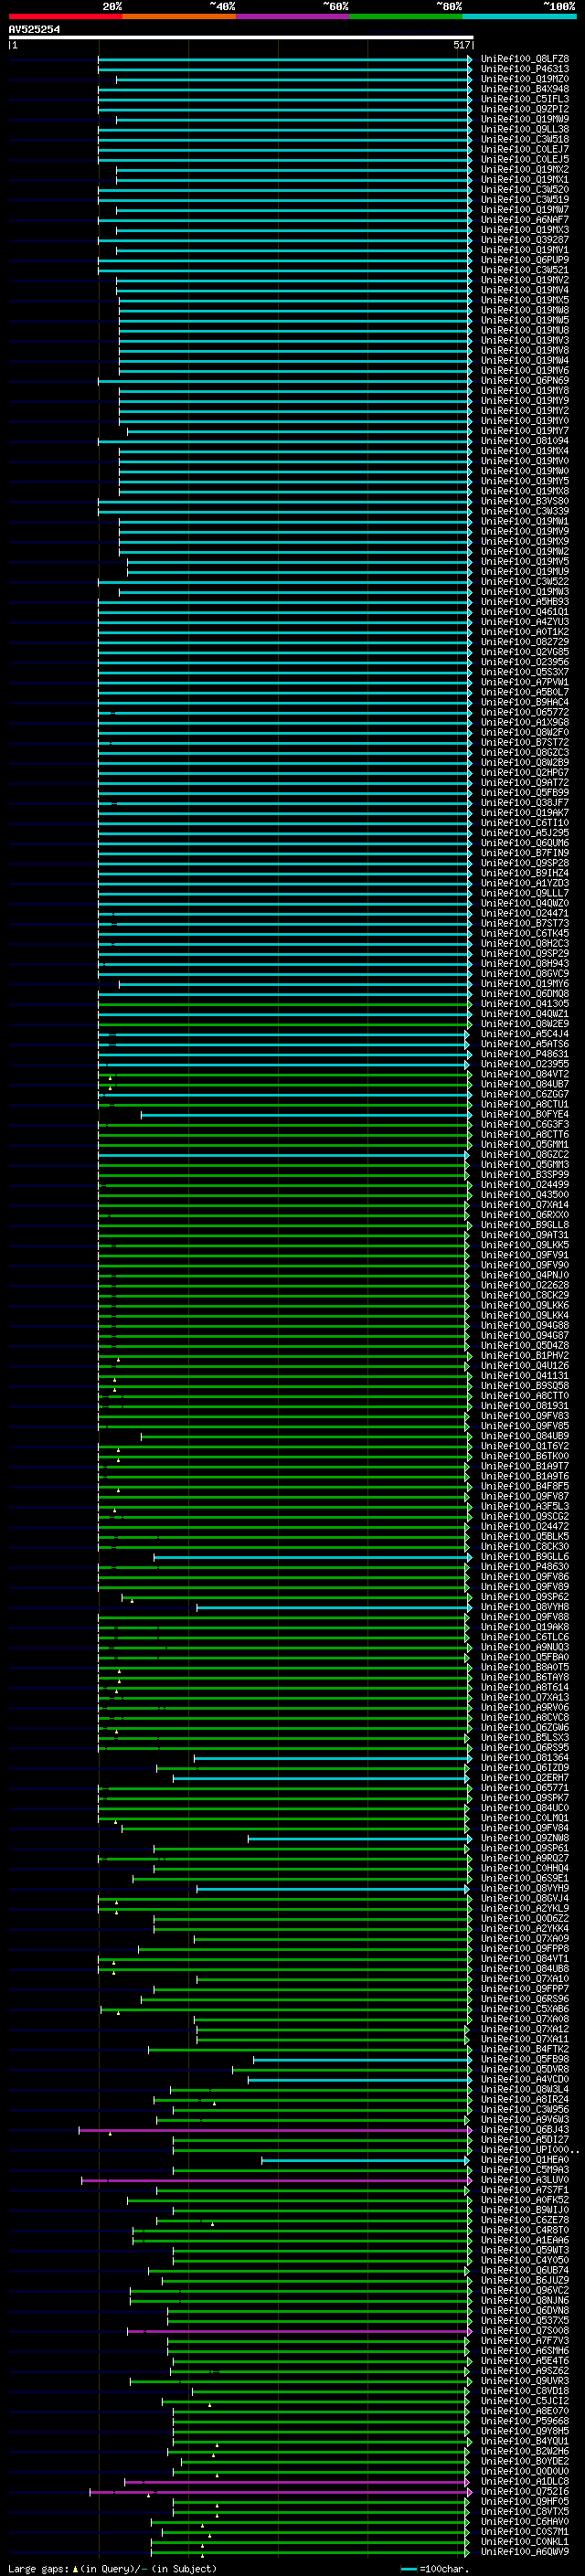Screen dimensions: 585x2576
Task: Open hit UniRef100_B0FYE4
Action: tap(525, 1114)
